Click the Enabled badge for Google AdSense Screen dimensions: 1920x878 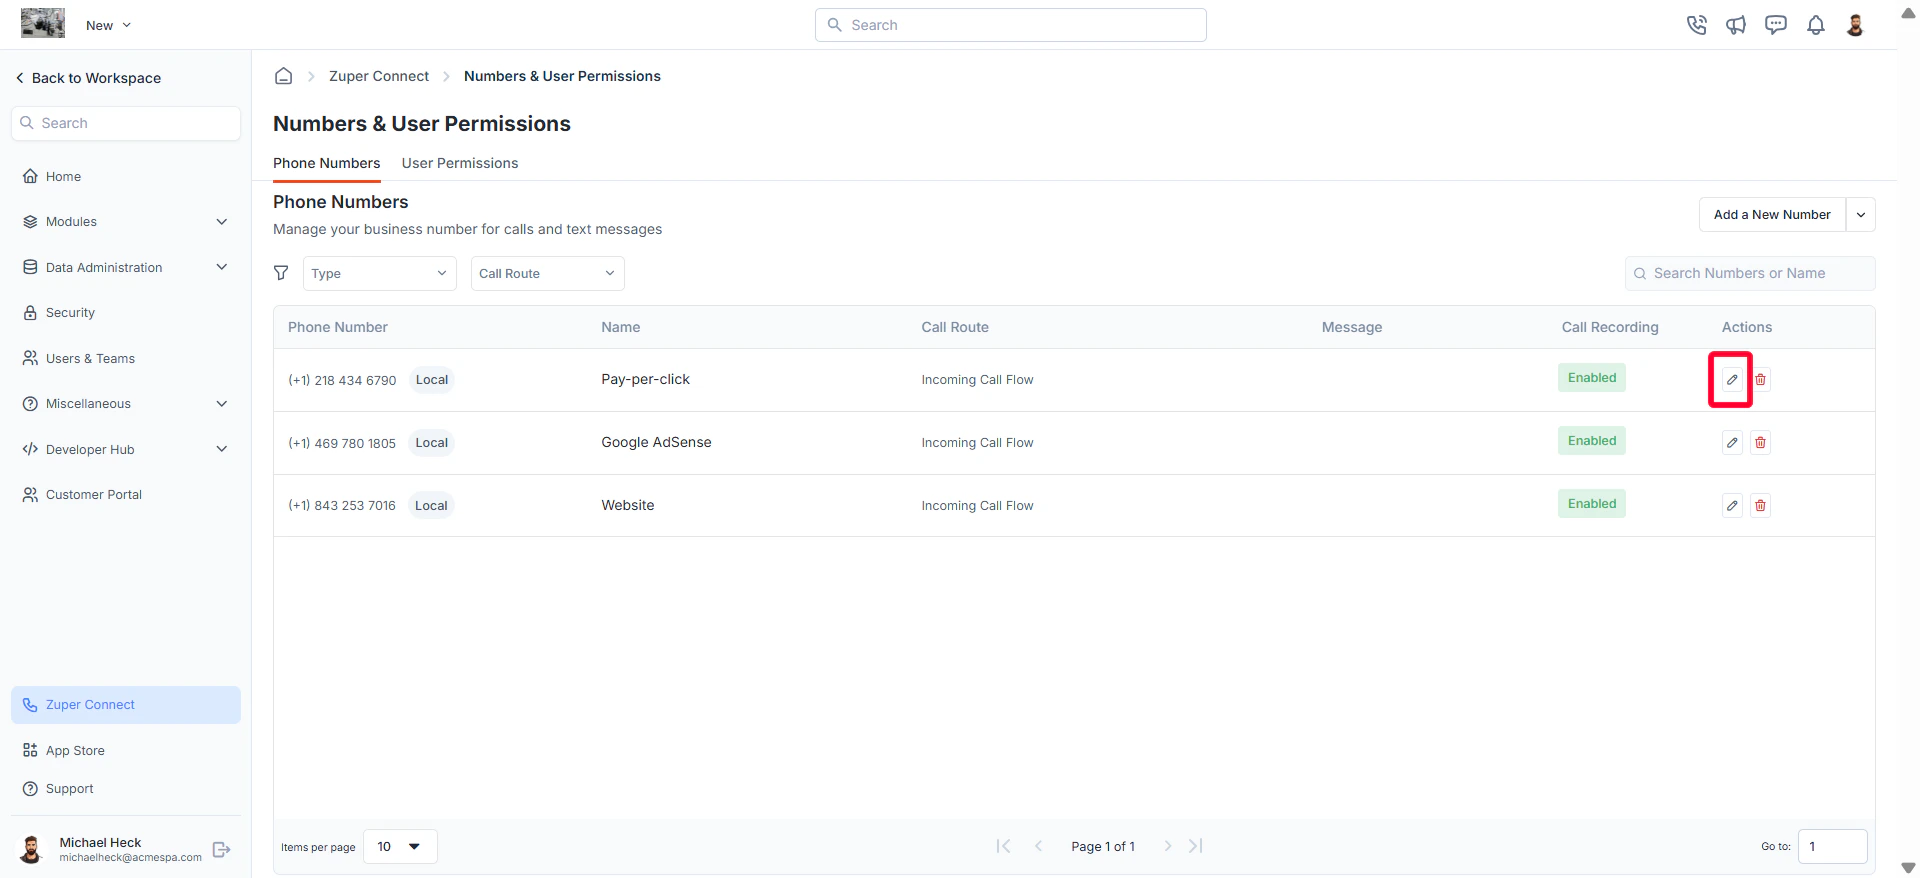(1592, 441)
